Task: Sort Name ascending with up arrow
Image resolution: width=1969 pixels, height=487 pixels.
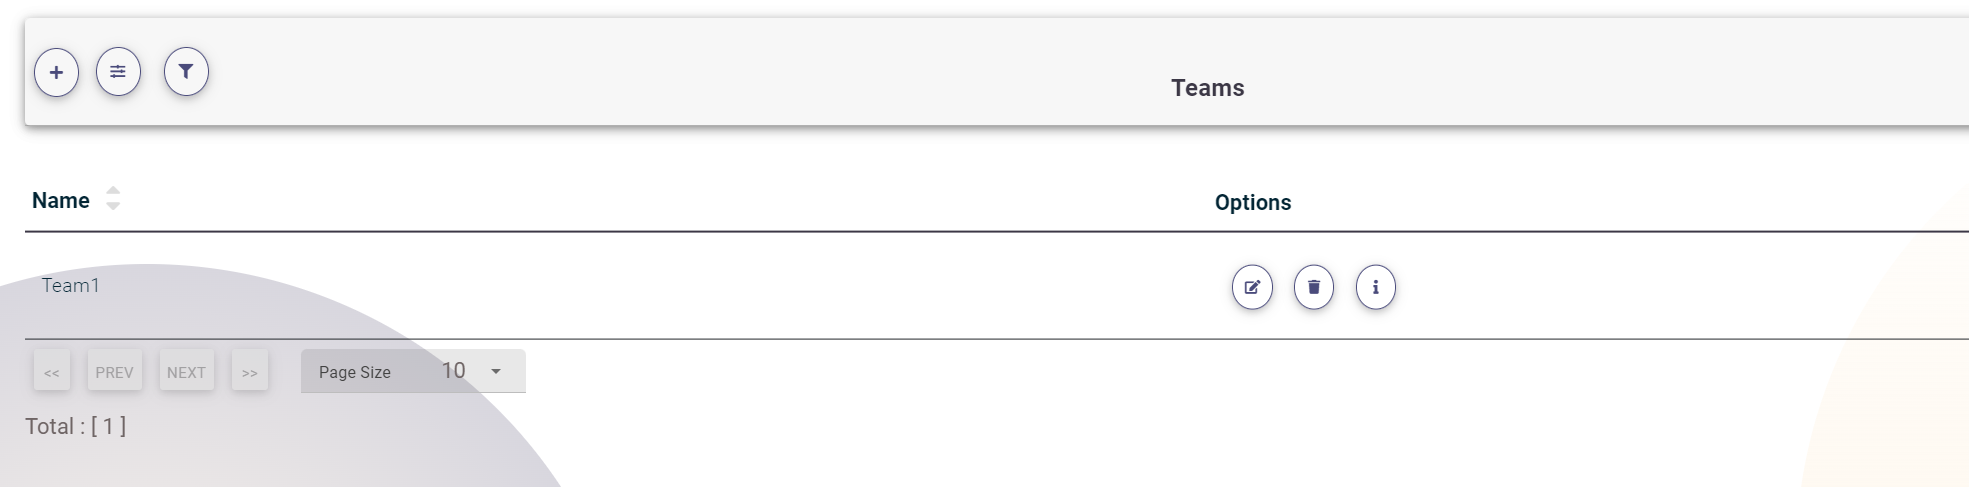Action: click(x=113, y=190)
